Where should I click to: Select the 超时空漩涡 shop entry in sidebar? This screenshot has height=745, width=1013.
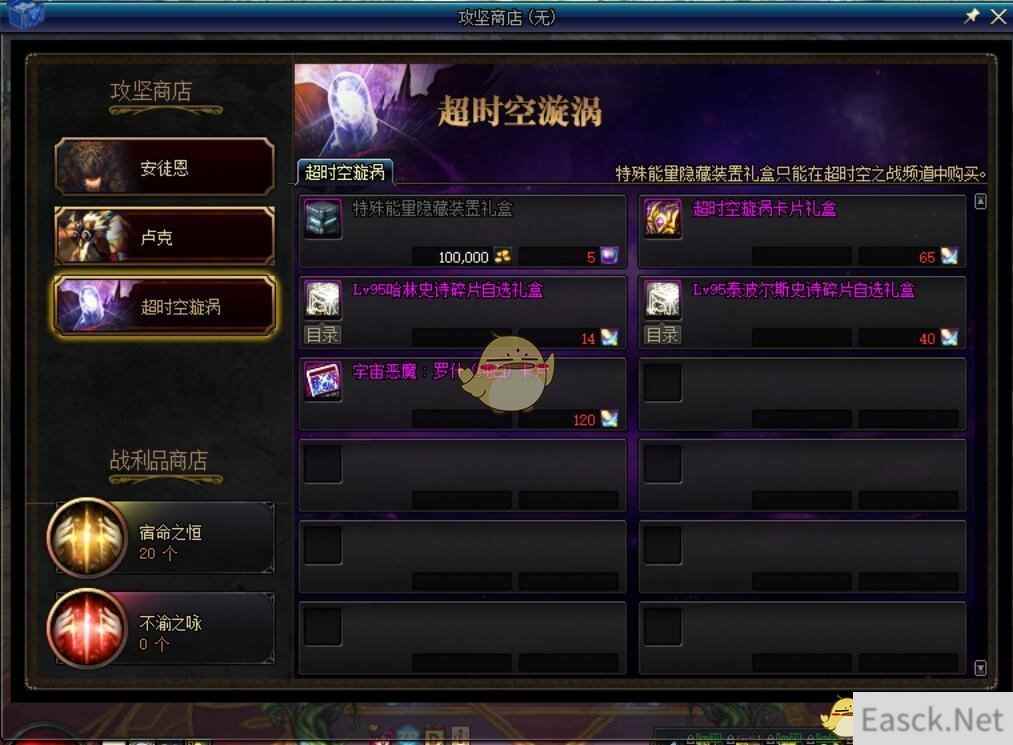(x=165, y=306)
